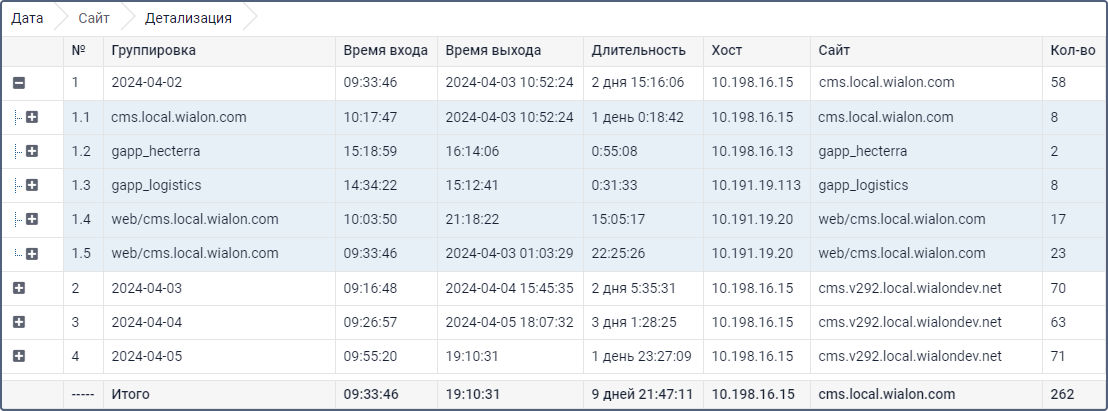Expand row 1.1 cms.local.wialon.com
Image resolution: width=1108 pixels, height=411 pixels.
32,118
